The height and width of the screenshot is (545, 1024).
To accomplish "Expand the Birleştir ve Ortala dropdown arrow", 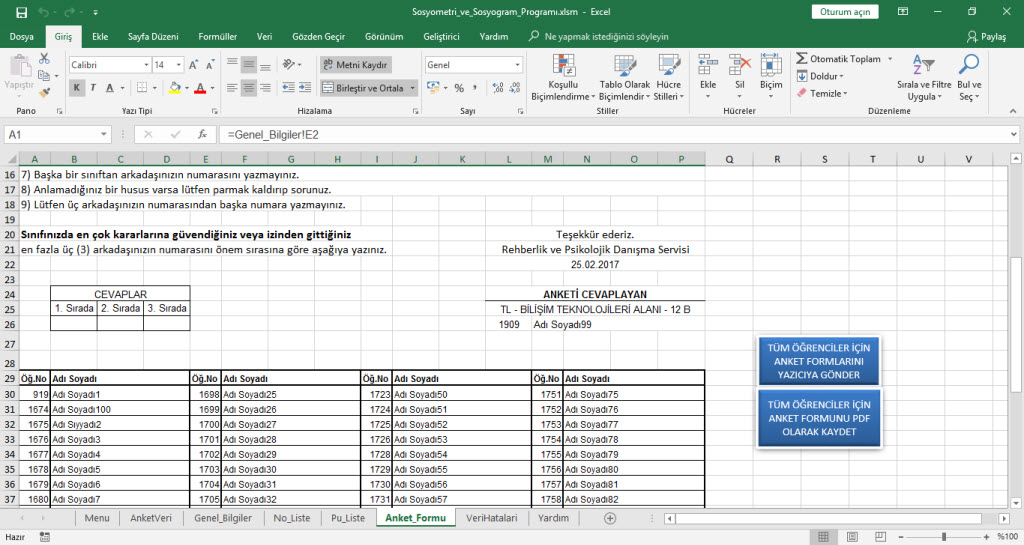I will (412, 87).
